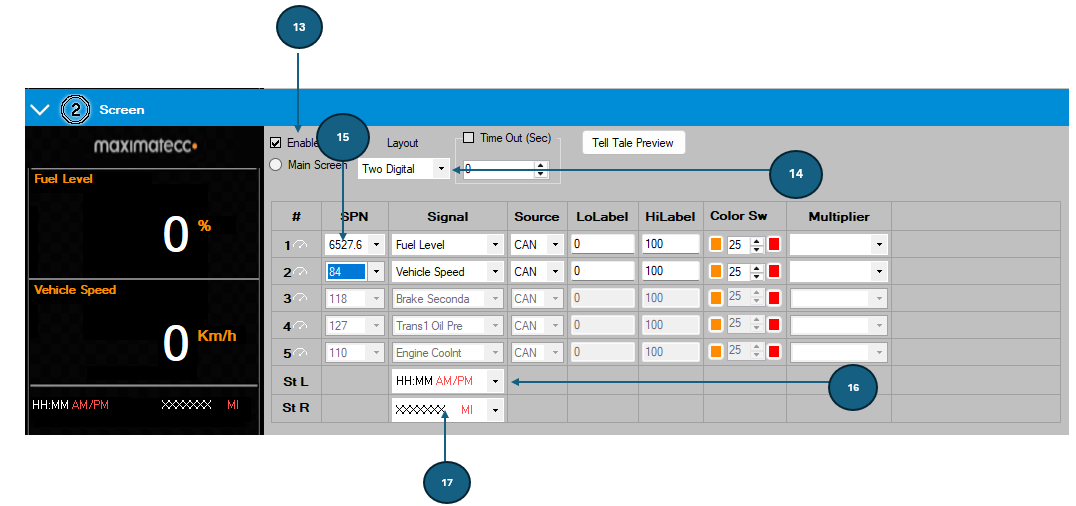Viewport: 1076px width, 506px height.
Task: Click the HiLabel field in Vehicle Speed row
Action: coord(670,271)
